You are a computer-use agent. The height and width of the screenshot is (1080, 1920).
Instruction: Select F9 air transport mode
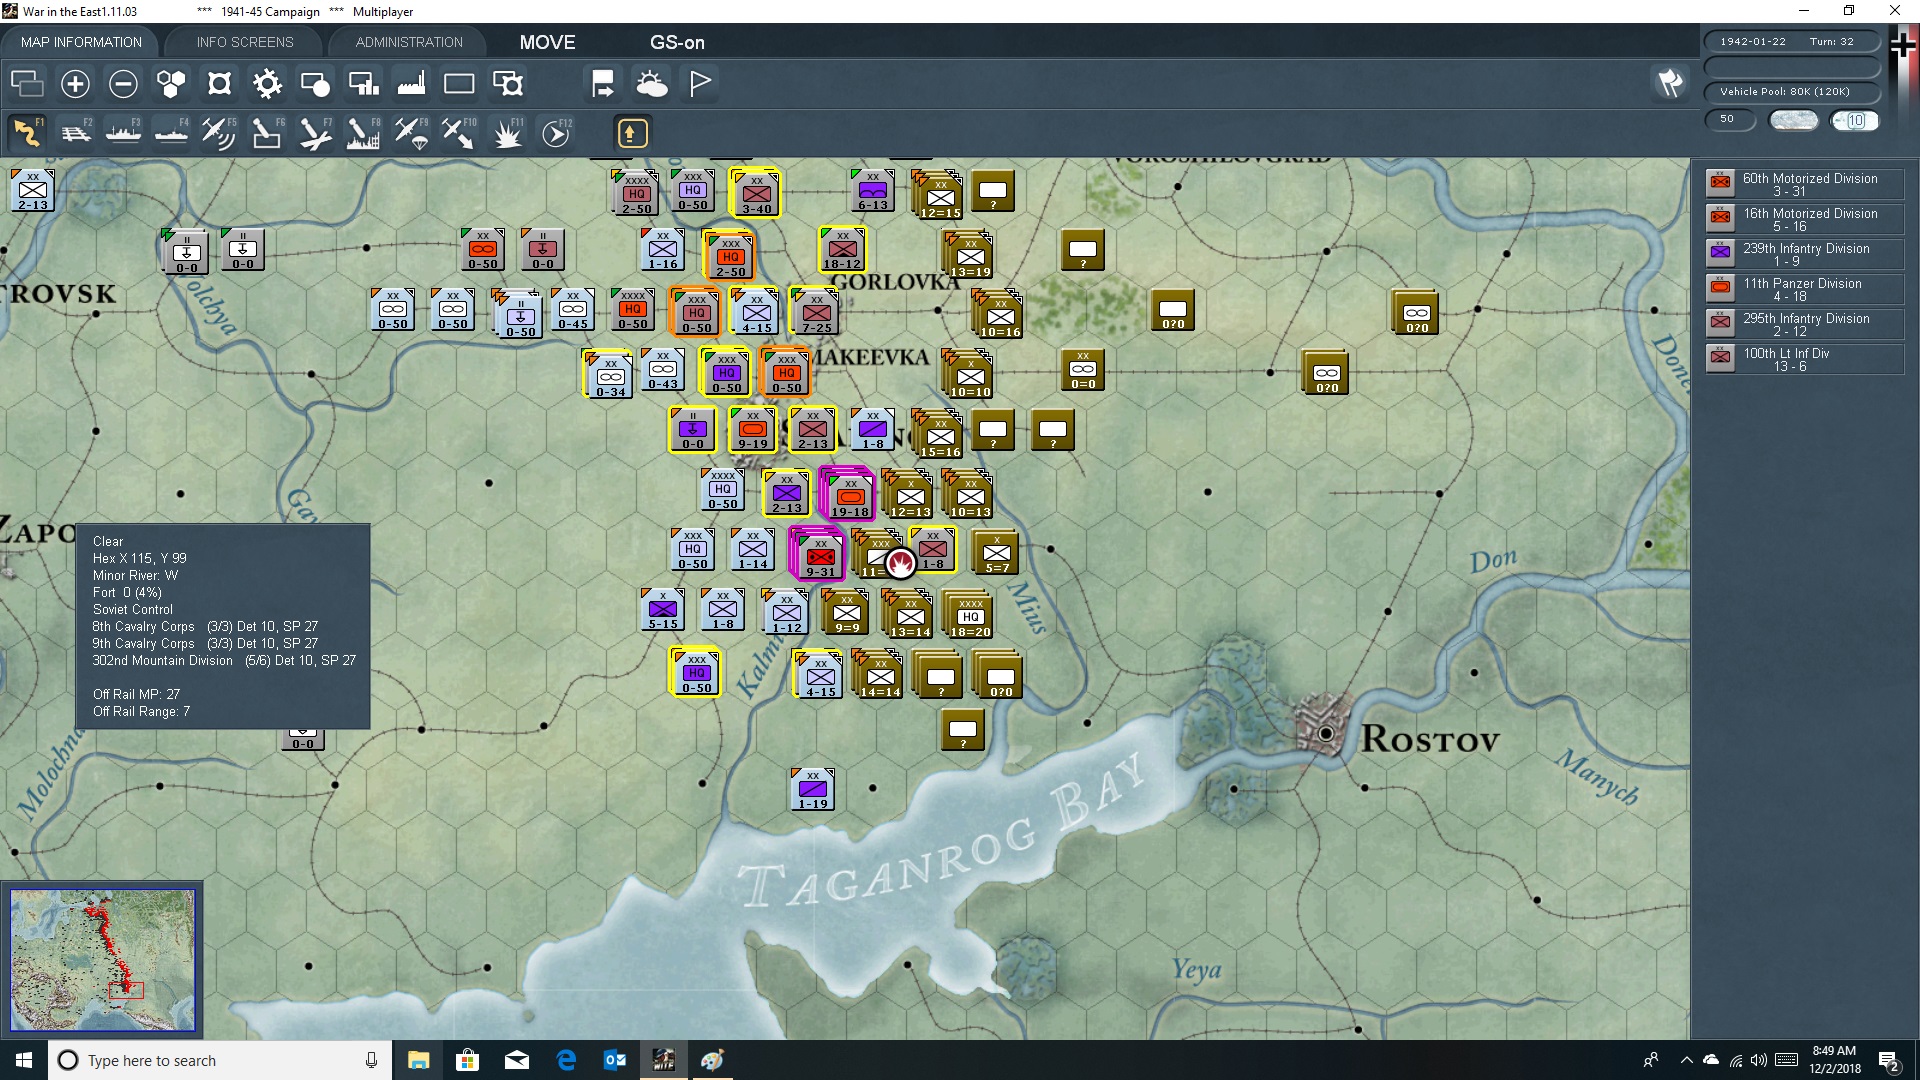[411, 133]
